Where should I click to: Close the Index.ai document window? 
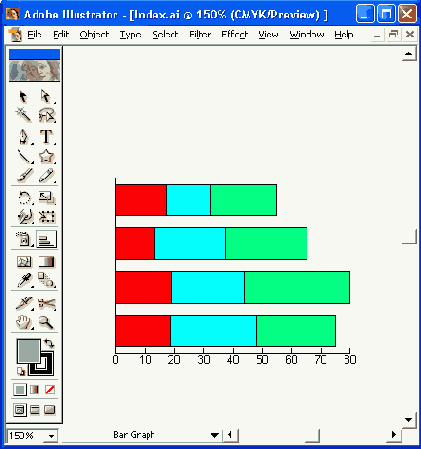click(x=410, y=35)
